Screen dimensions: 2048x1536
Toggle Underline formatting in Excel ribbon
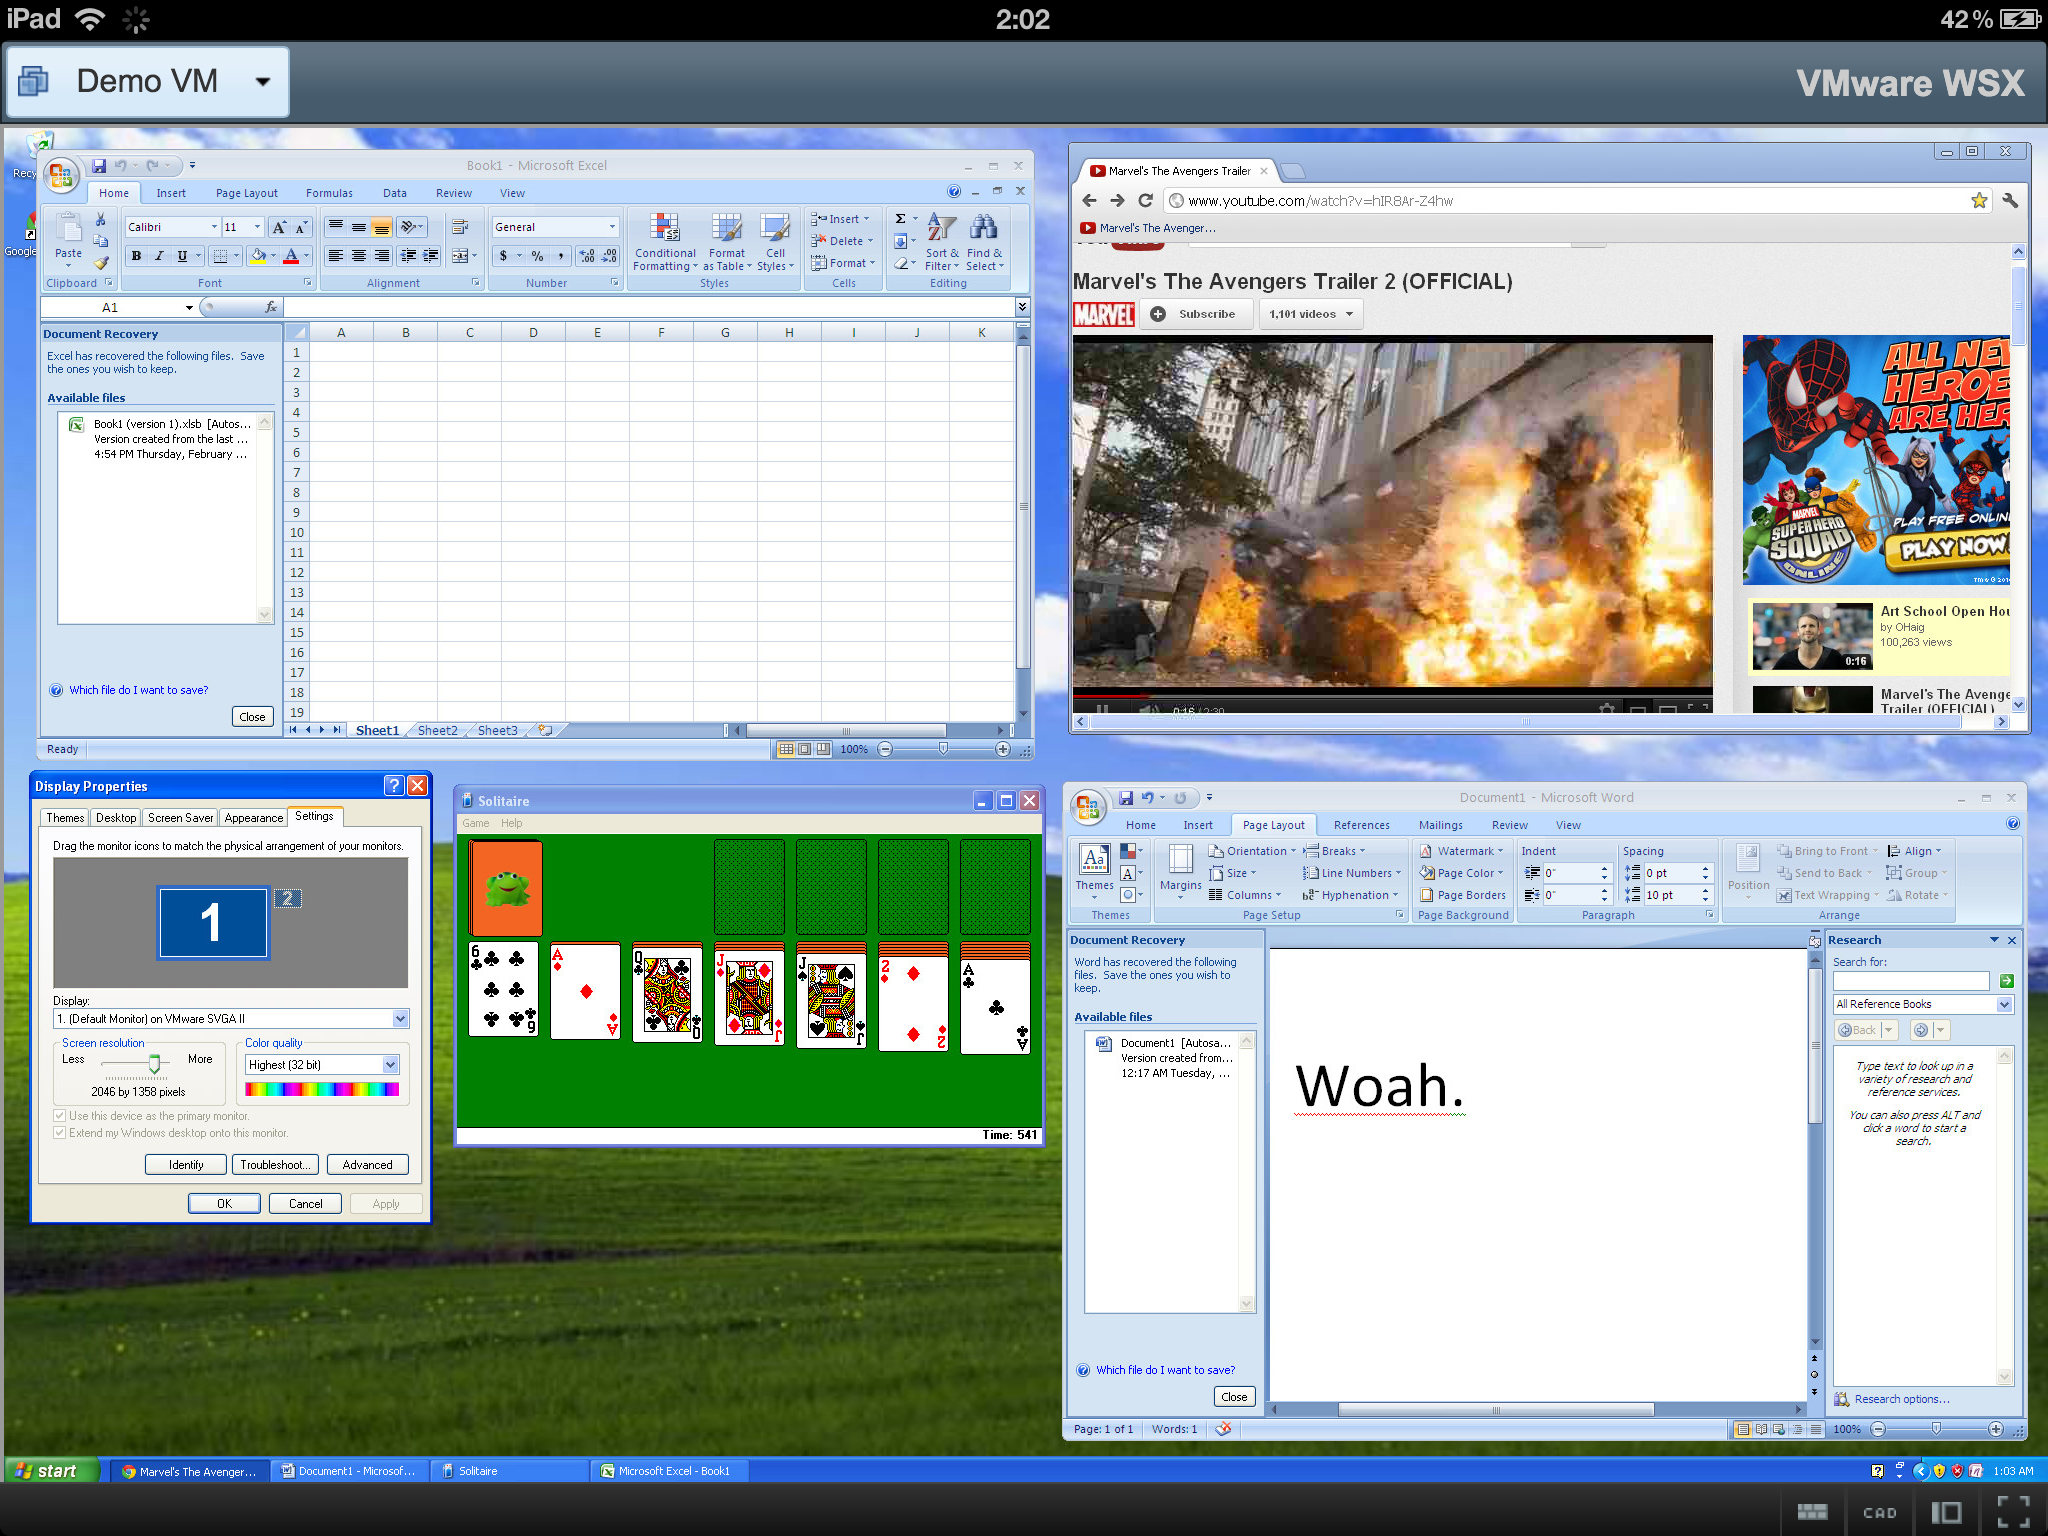181,256
